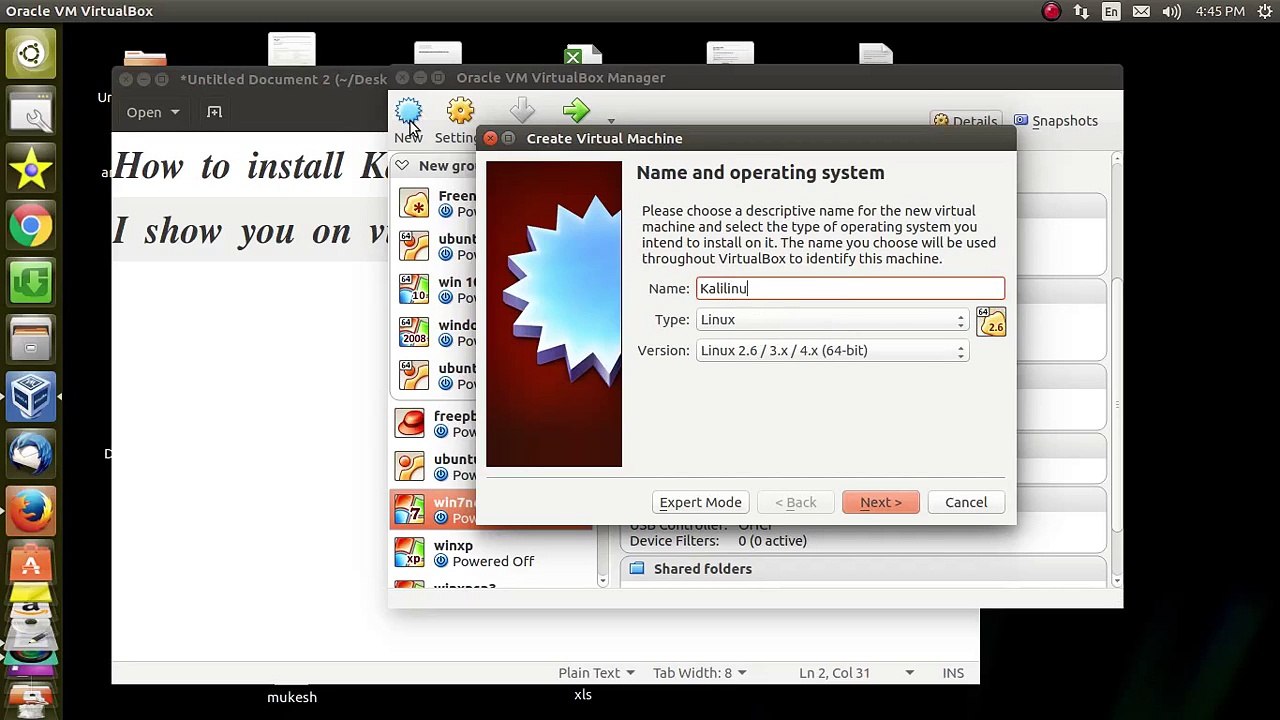Screen dimensions: 1280x720
Task: Click the Expert Mode button
Action: click(x=700, y=502)
